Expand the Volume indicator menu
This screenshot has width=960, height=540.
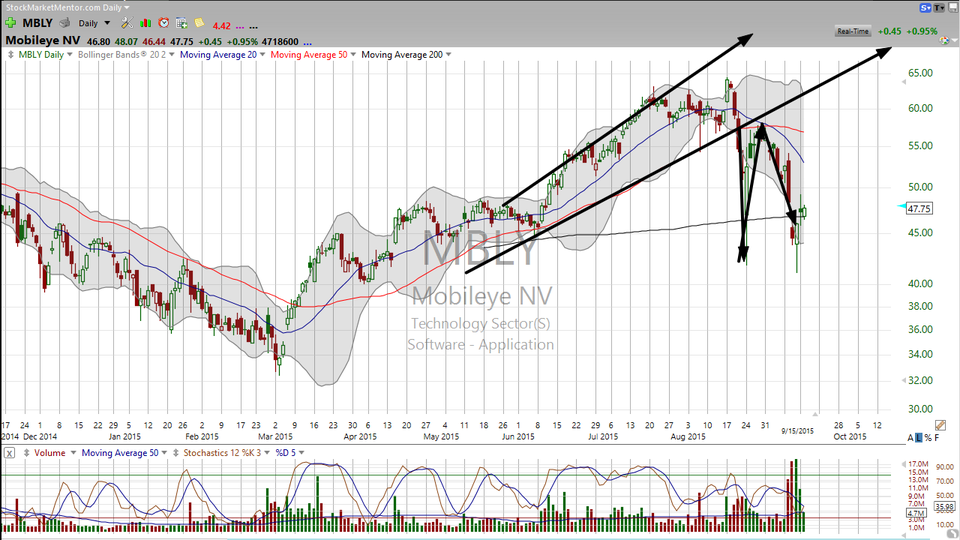pos(73,453)
